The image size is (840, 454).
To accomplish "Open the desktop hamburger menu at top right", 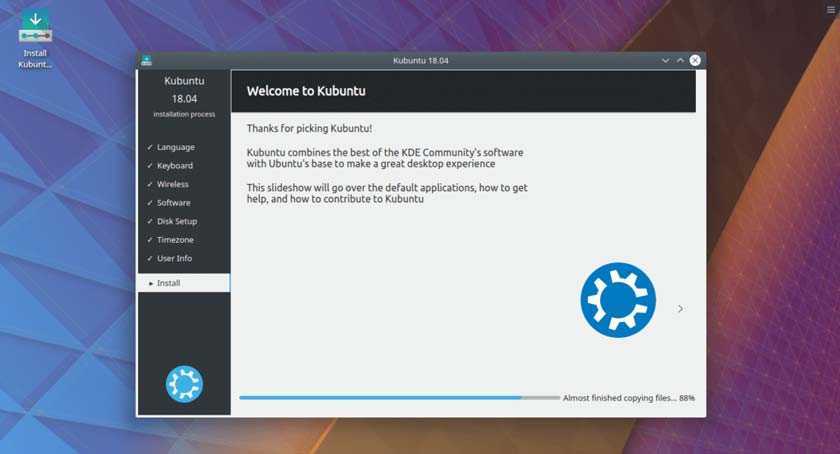I will tap(831, 9).
